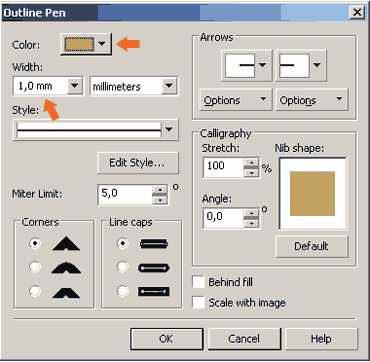This screenshot has width=370, height=362.
Task: Select the square extended line cap radio button
Action: click(x=123, y=291)
